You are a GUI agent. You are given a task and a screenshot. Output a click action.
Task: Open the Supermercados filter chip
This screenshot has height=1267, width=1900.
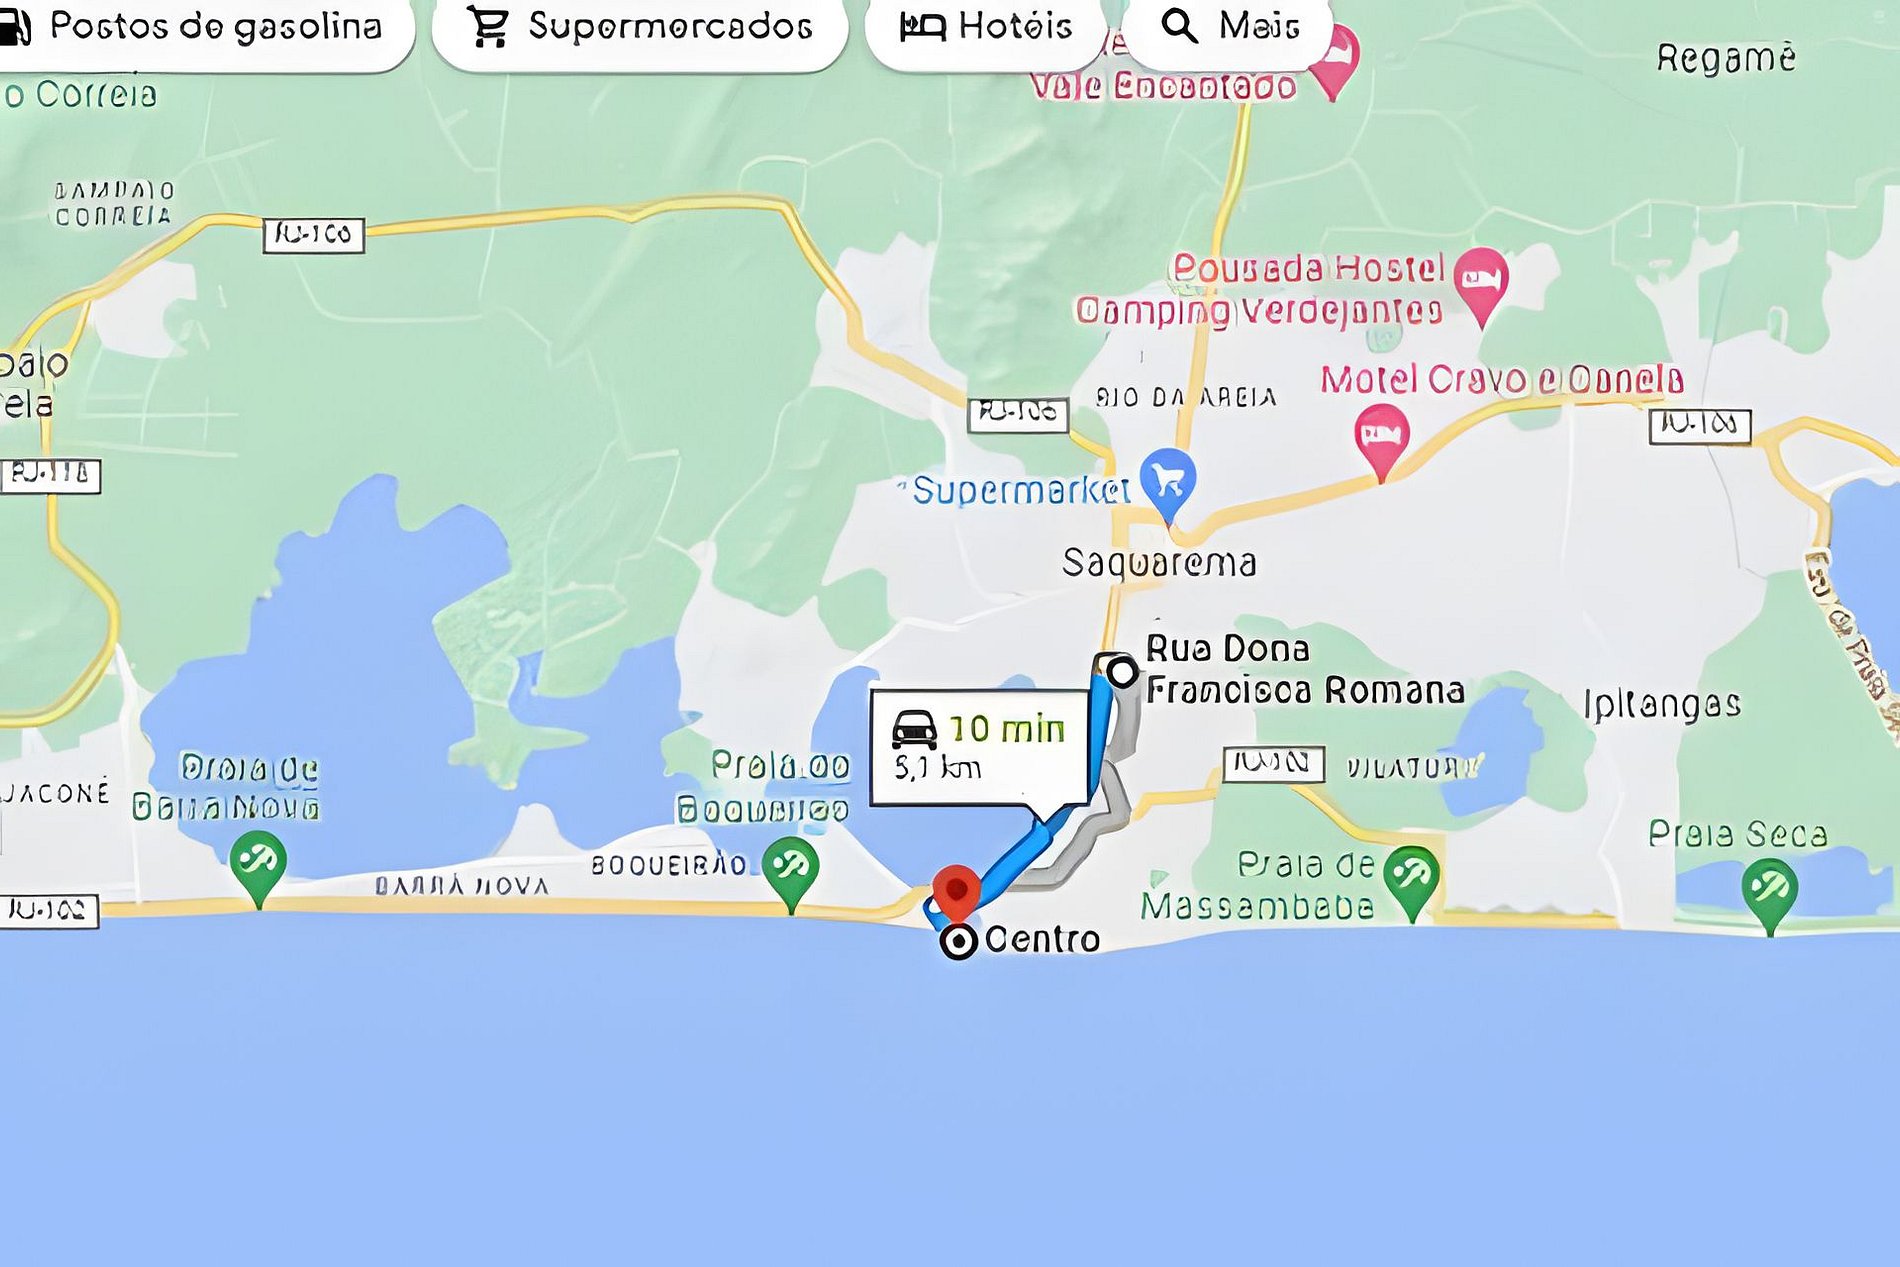click(640, 28)
